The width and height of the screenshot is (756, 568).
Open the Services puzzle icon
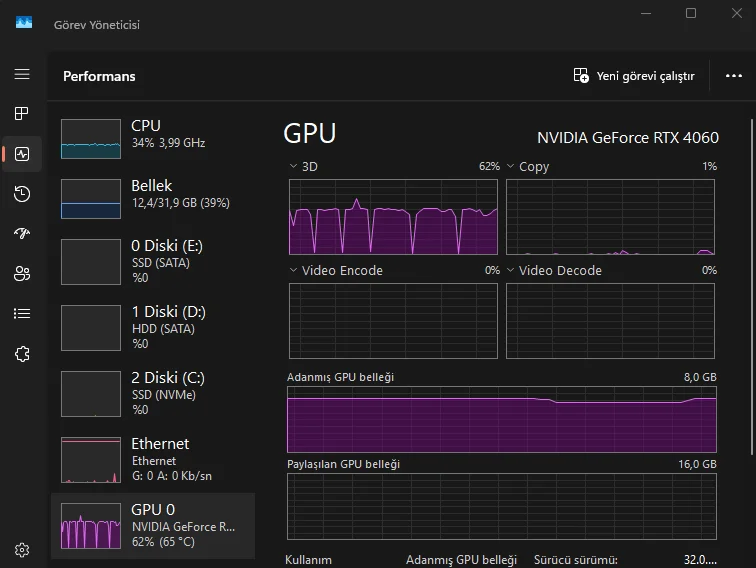click(22, 353)
